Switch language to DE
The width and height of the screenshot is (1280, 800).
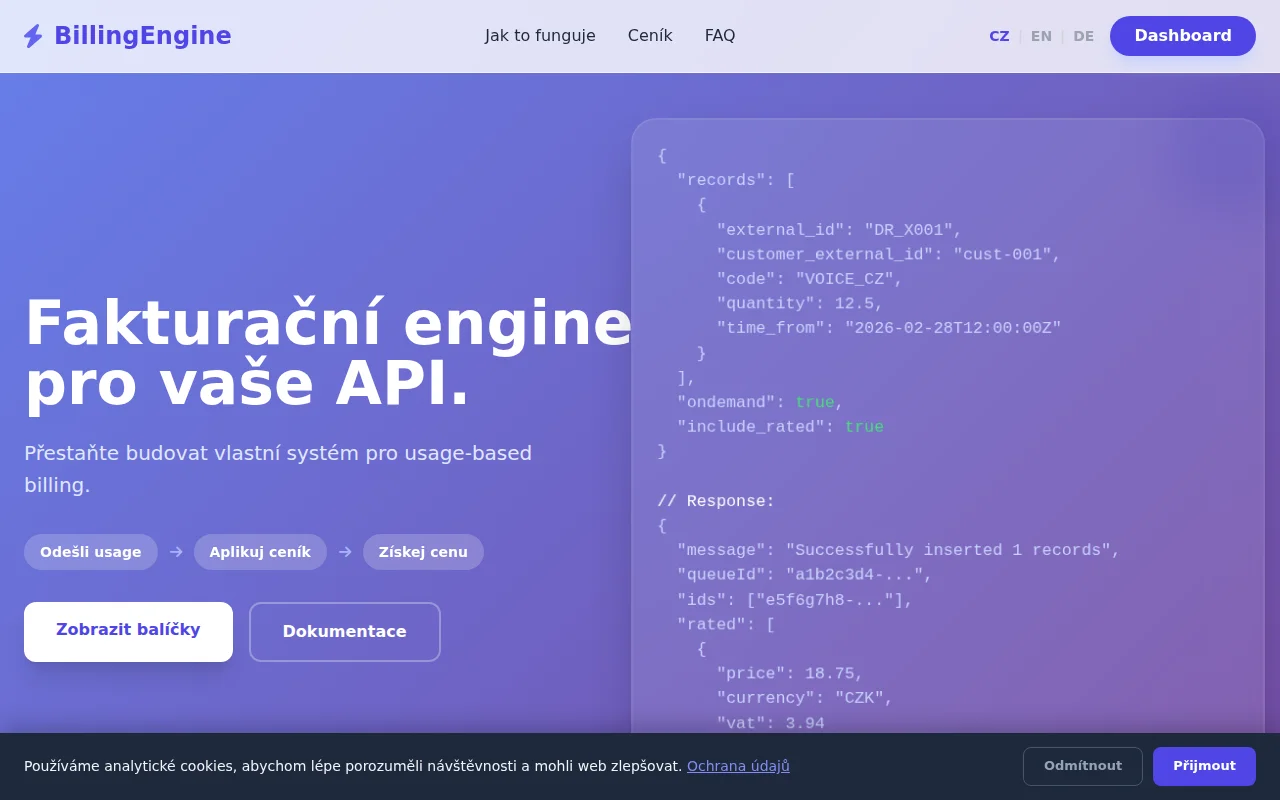pyautogui.click(x=1084, y=36)
